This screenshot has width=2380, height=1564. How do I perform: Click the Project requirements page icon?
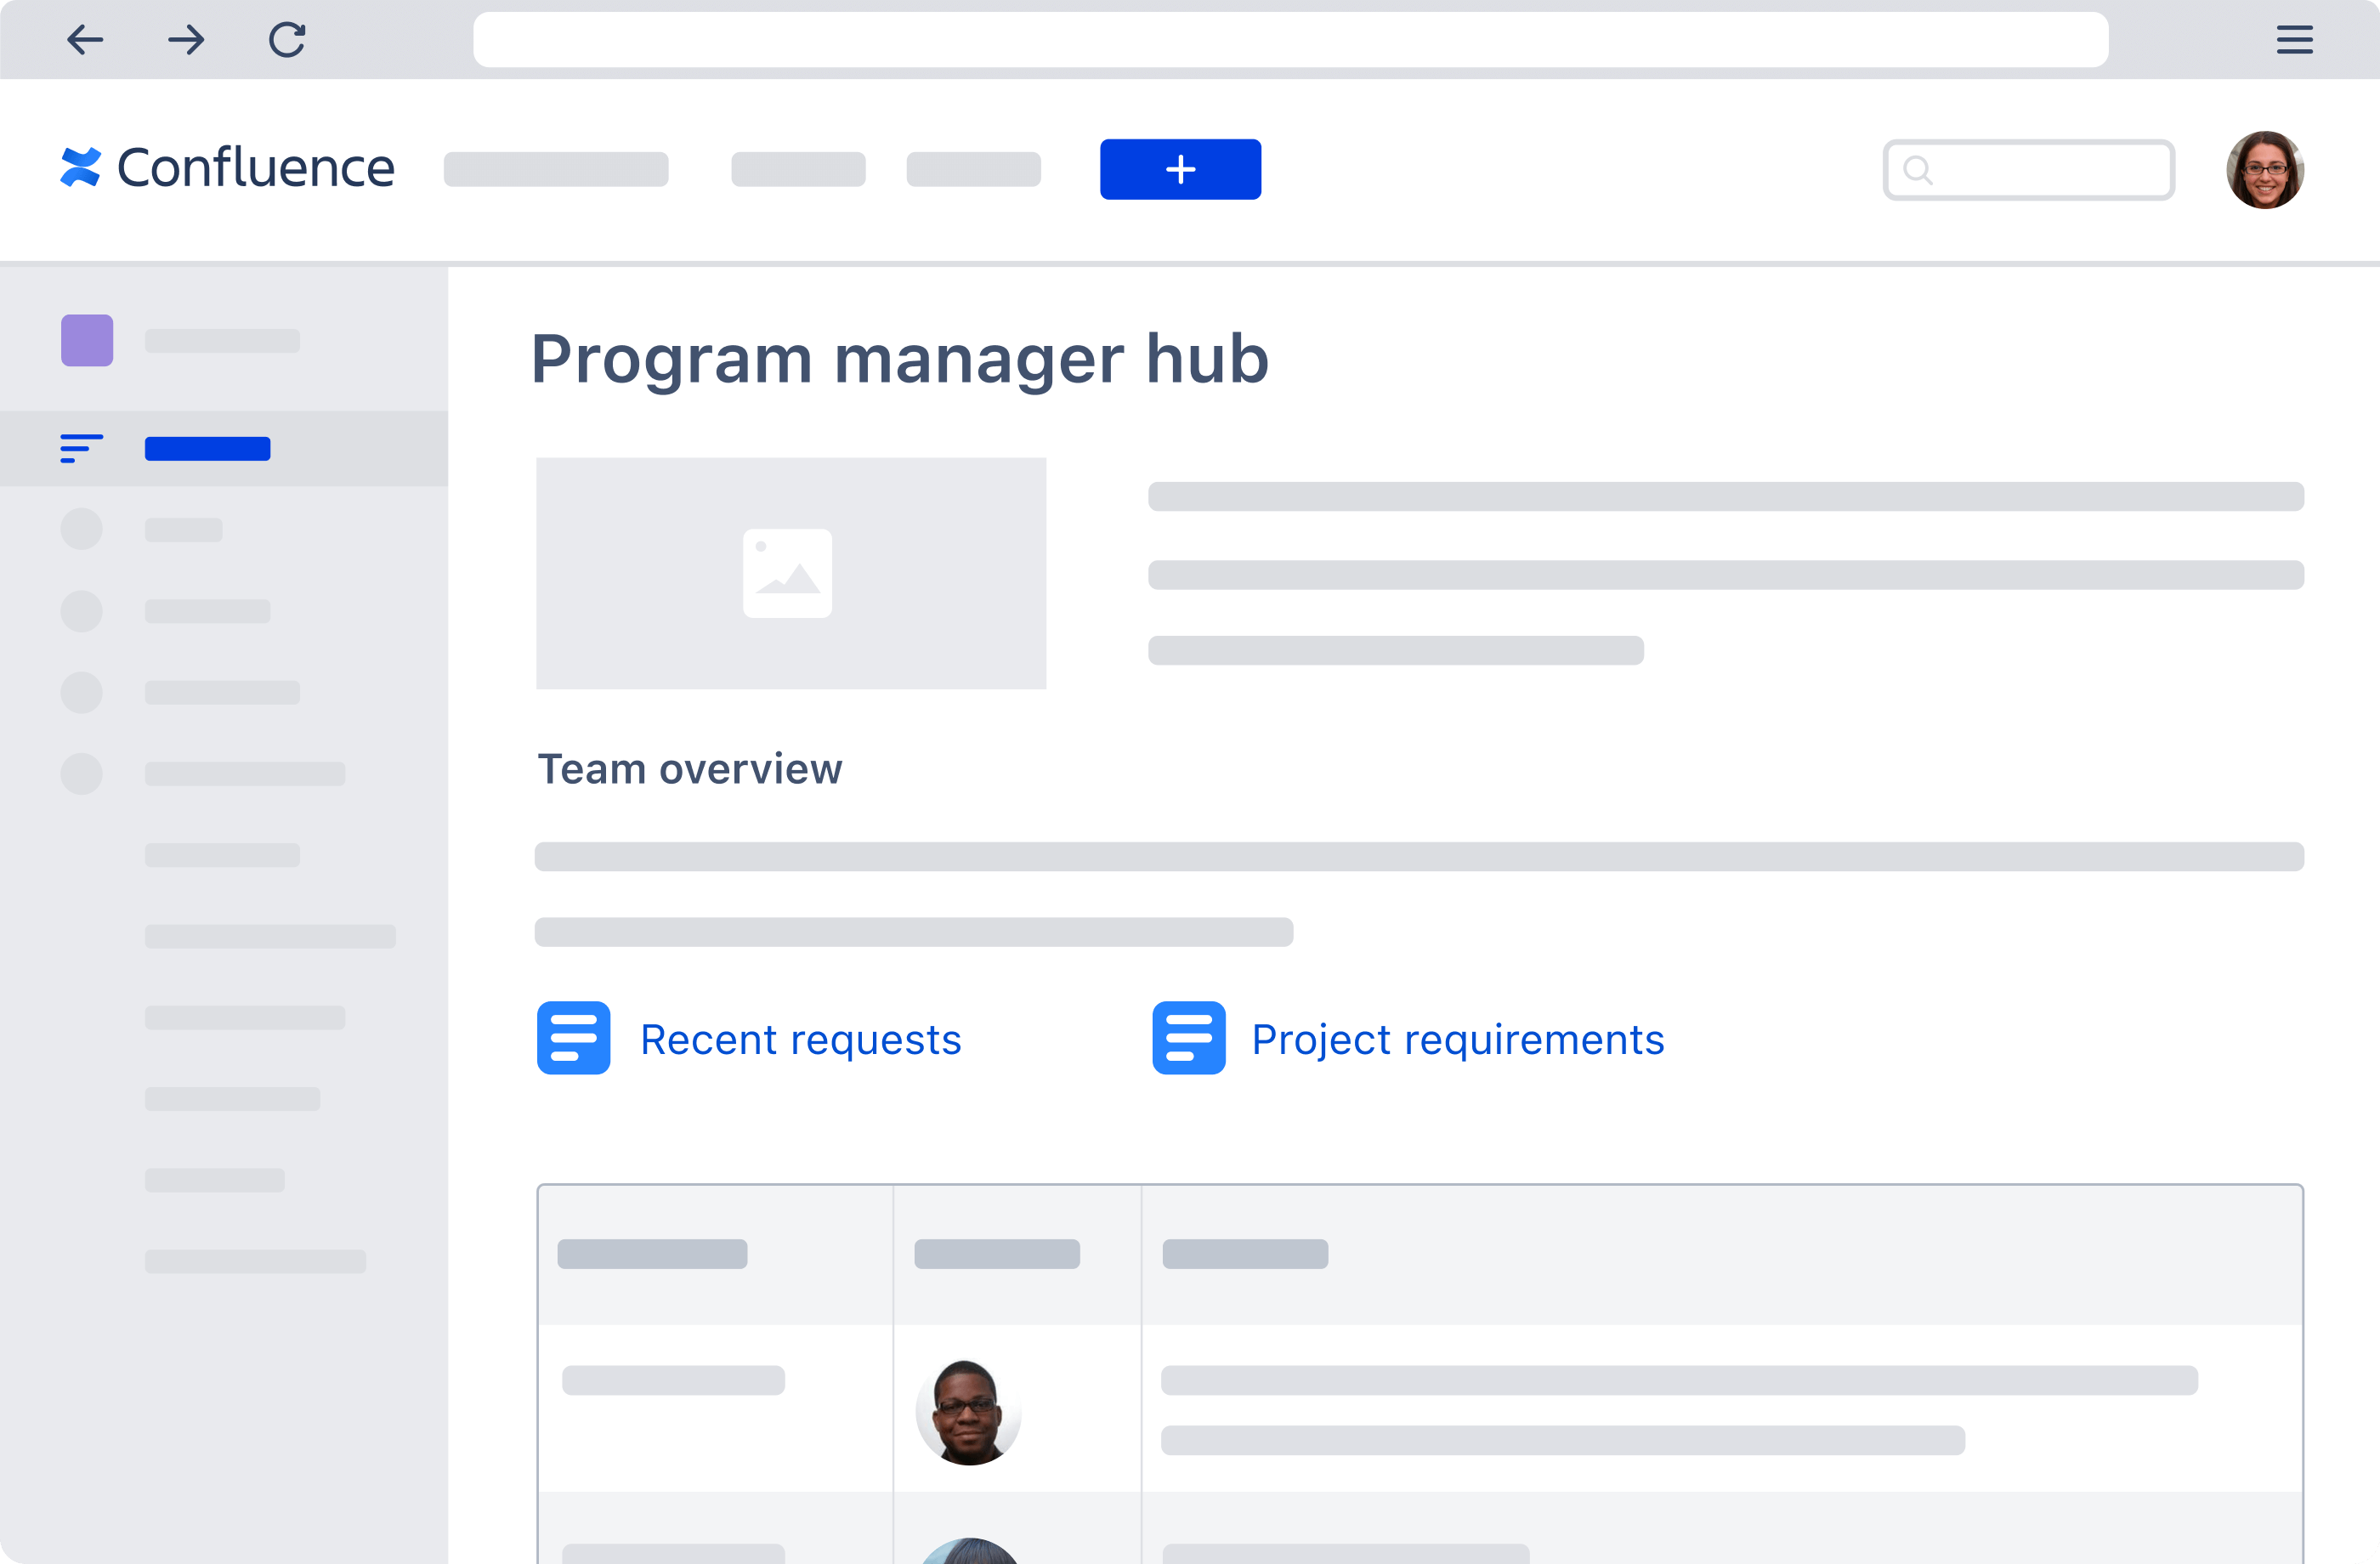tap(1189, 1038)
